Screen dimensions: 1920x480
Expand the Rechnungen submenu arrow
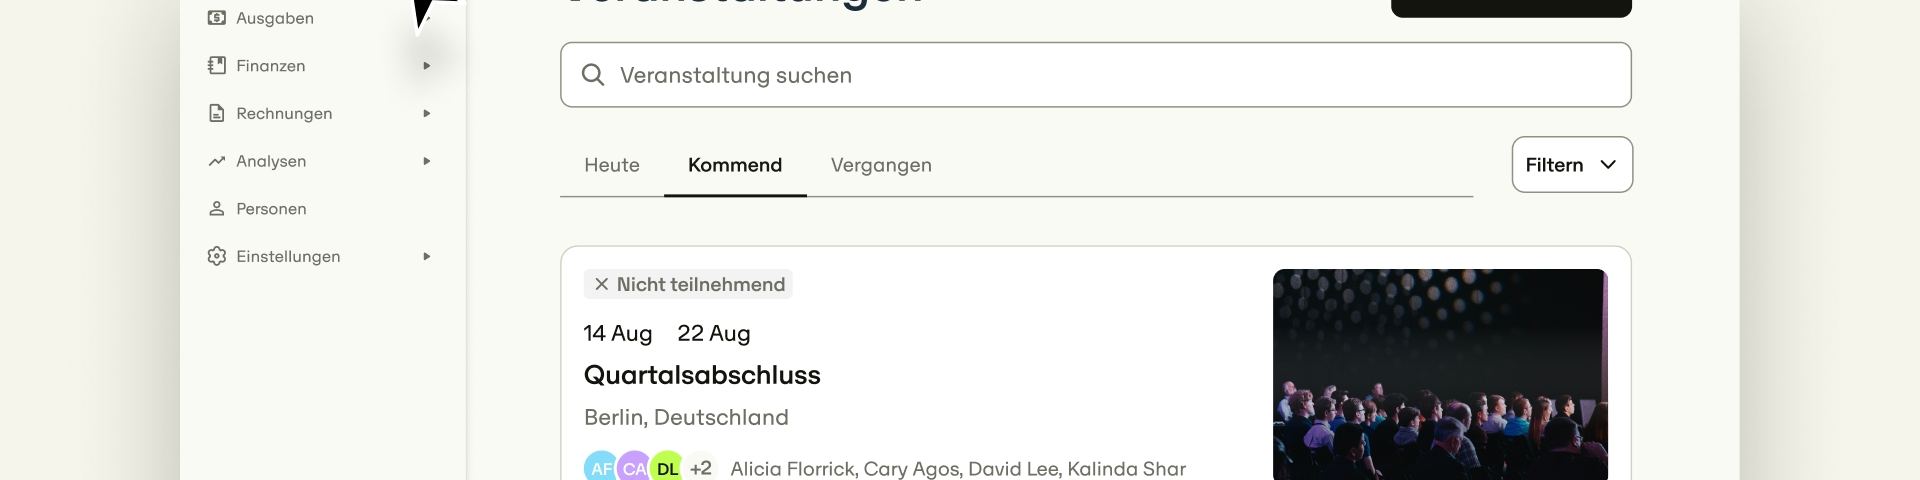click(427, 113)
